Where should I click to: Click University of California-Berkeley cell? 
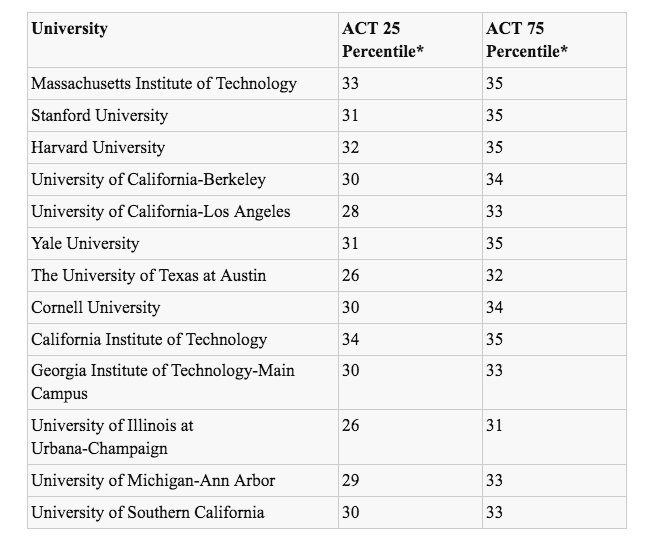coord(148,180)
